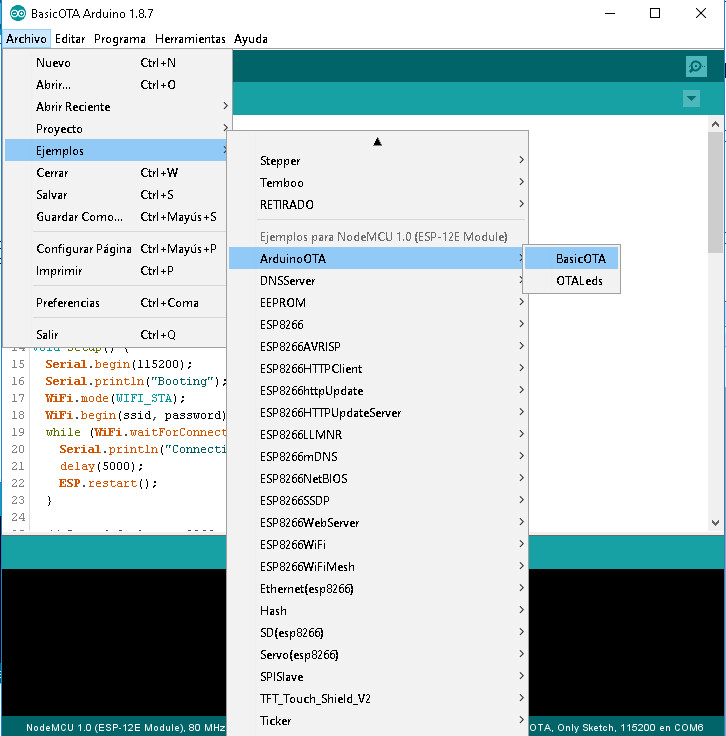Screen dimensions: 726x736
Task: Expand TFT_Touch_Shield_V2 examples
Action: (x=377, y=699)
